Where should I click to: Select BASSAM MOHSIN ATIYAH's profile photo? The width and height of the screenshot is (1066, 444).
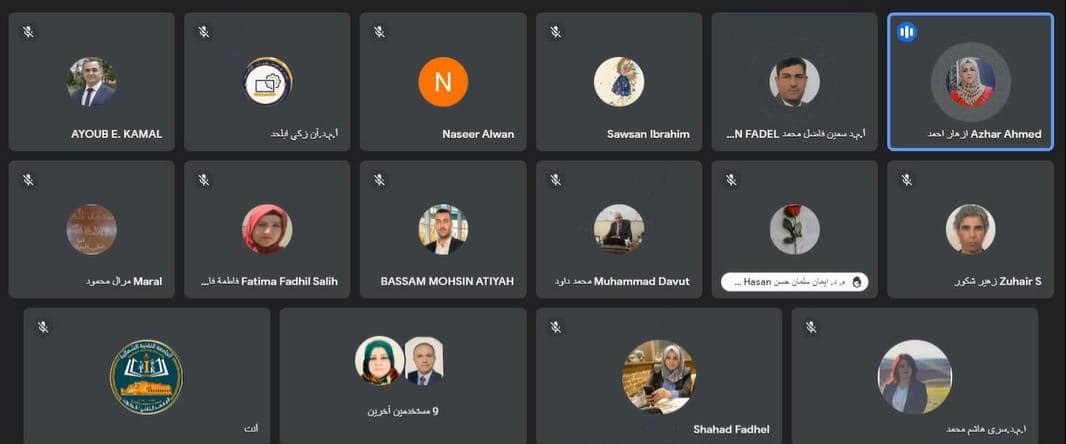pos(443,229)
